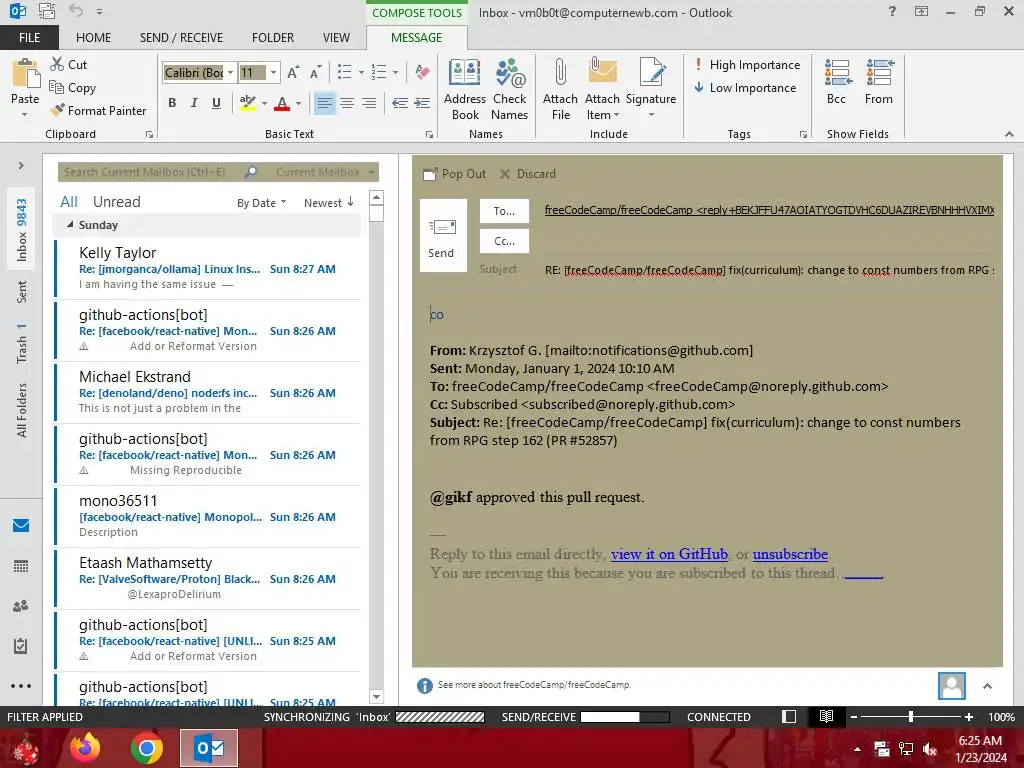Open the Tasks module icon
The image size is (1024, 768).
coord(21,646)
